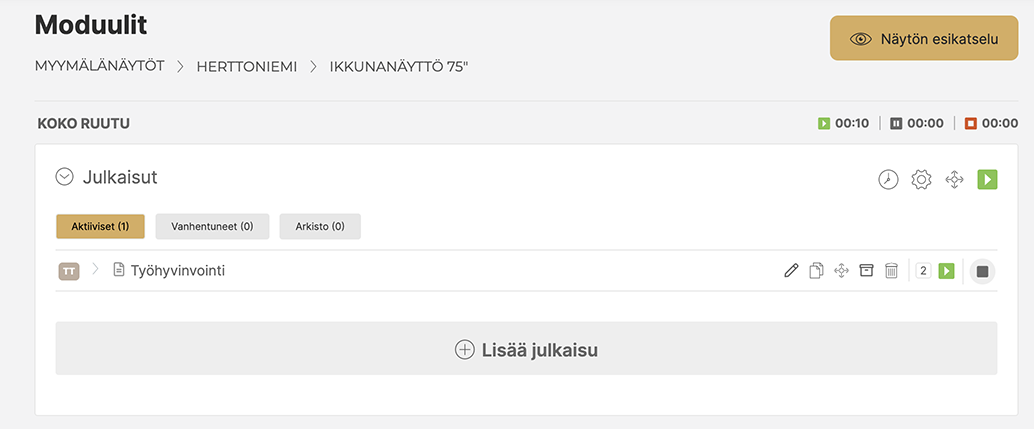The height and width of the screenshot is (429, 1034).
Task: Click the number 2 box in Työhyvinvointi row
Action: click(x=923, y=270)
